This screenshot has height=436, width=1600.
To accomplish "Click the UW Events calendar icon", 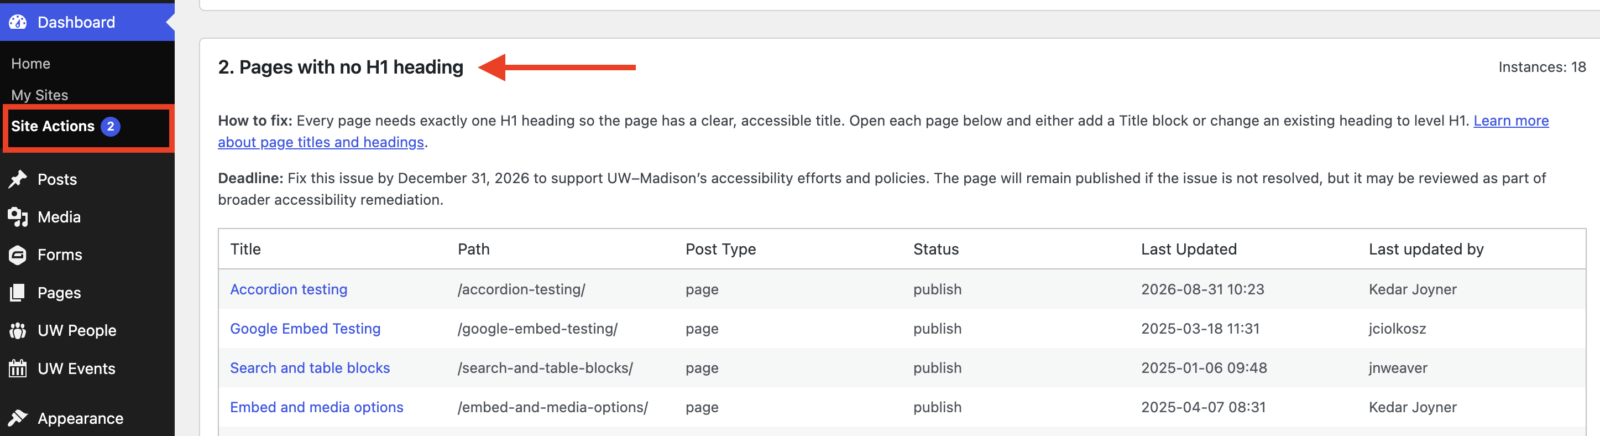I will coord(18,368).
